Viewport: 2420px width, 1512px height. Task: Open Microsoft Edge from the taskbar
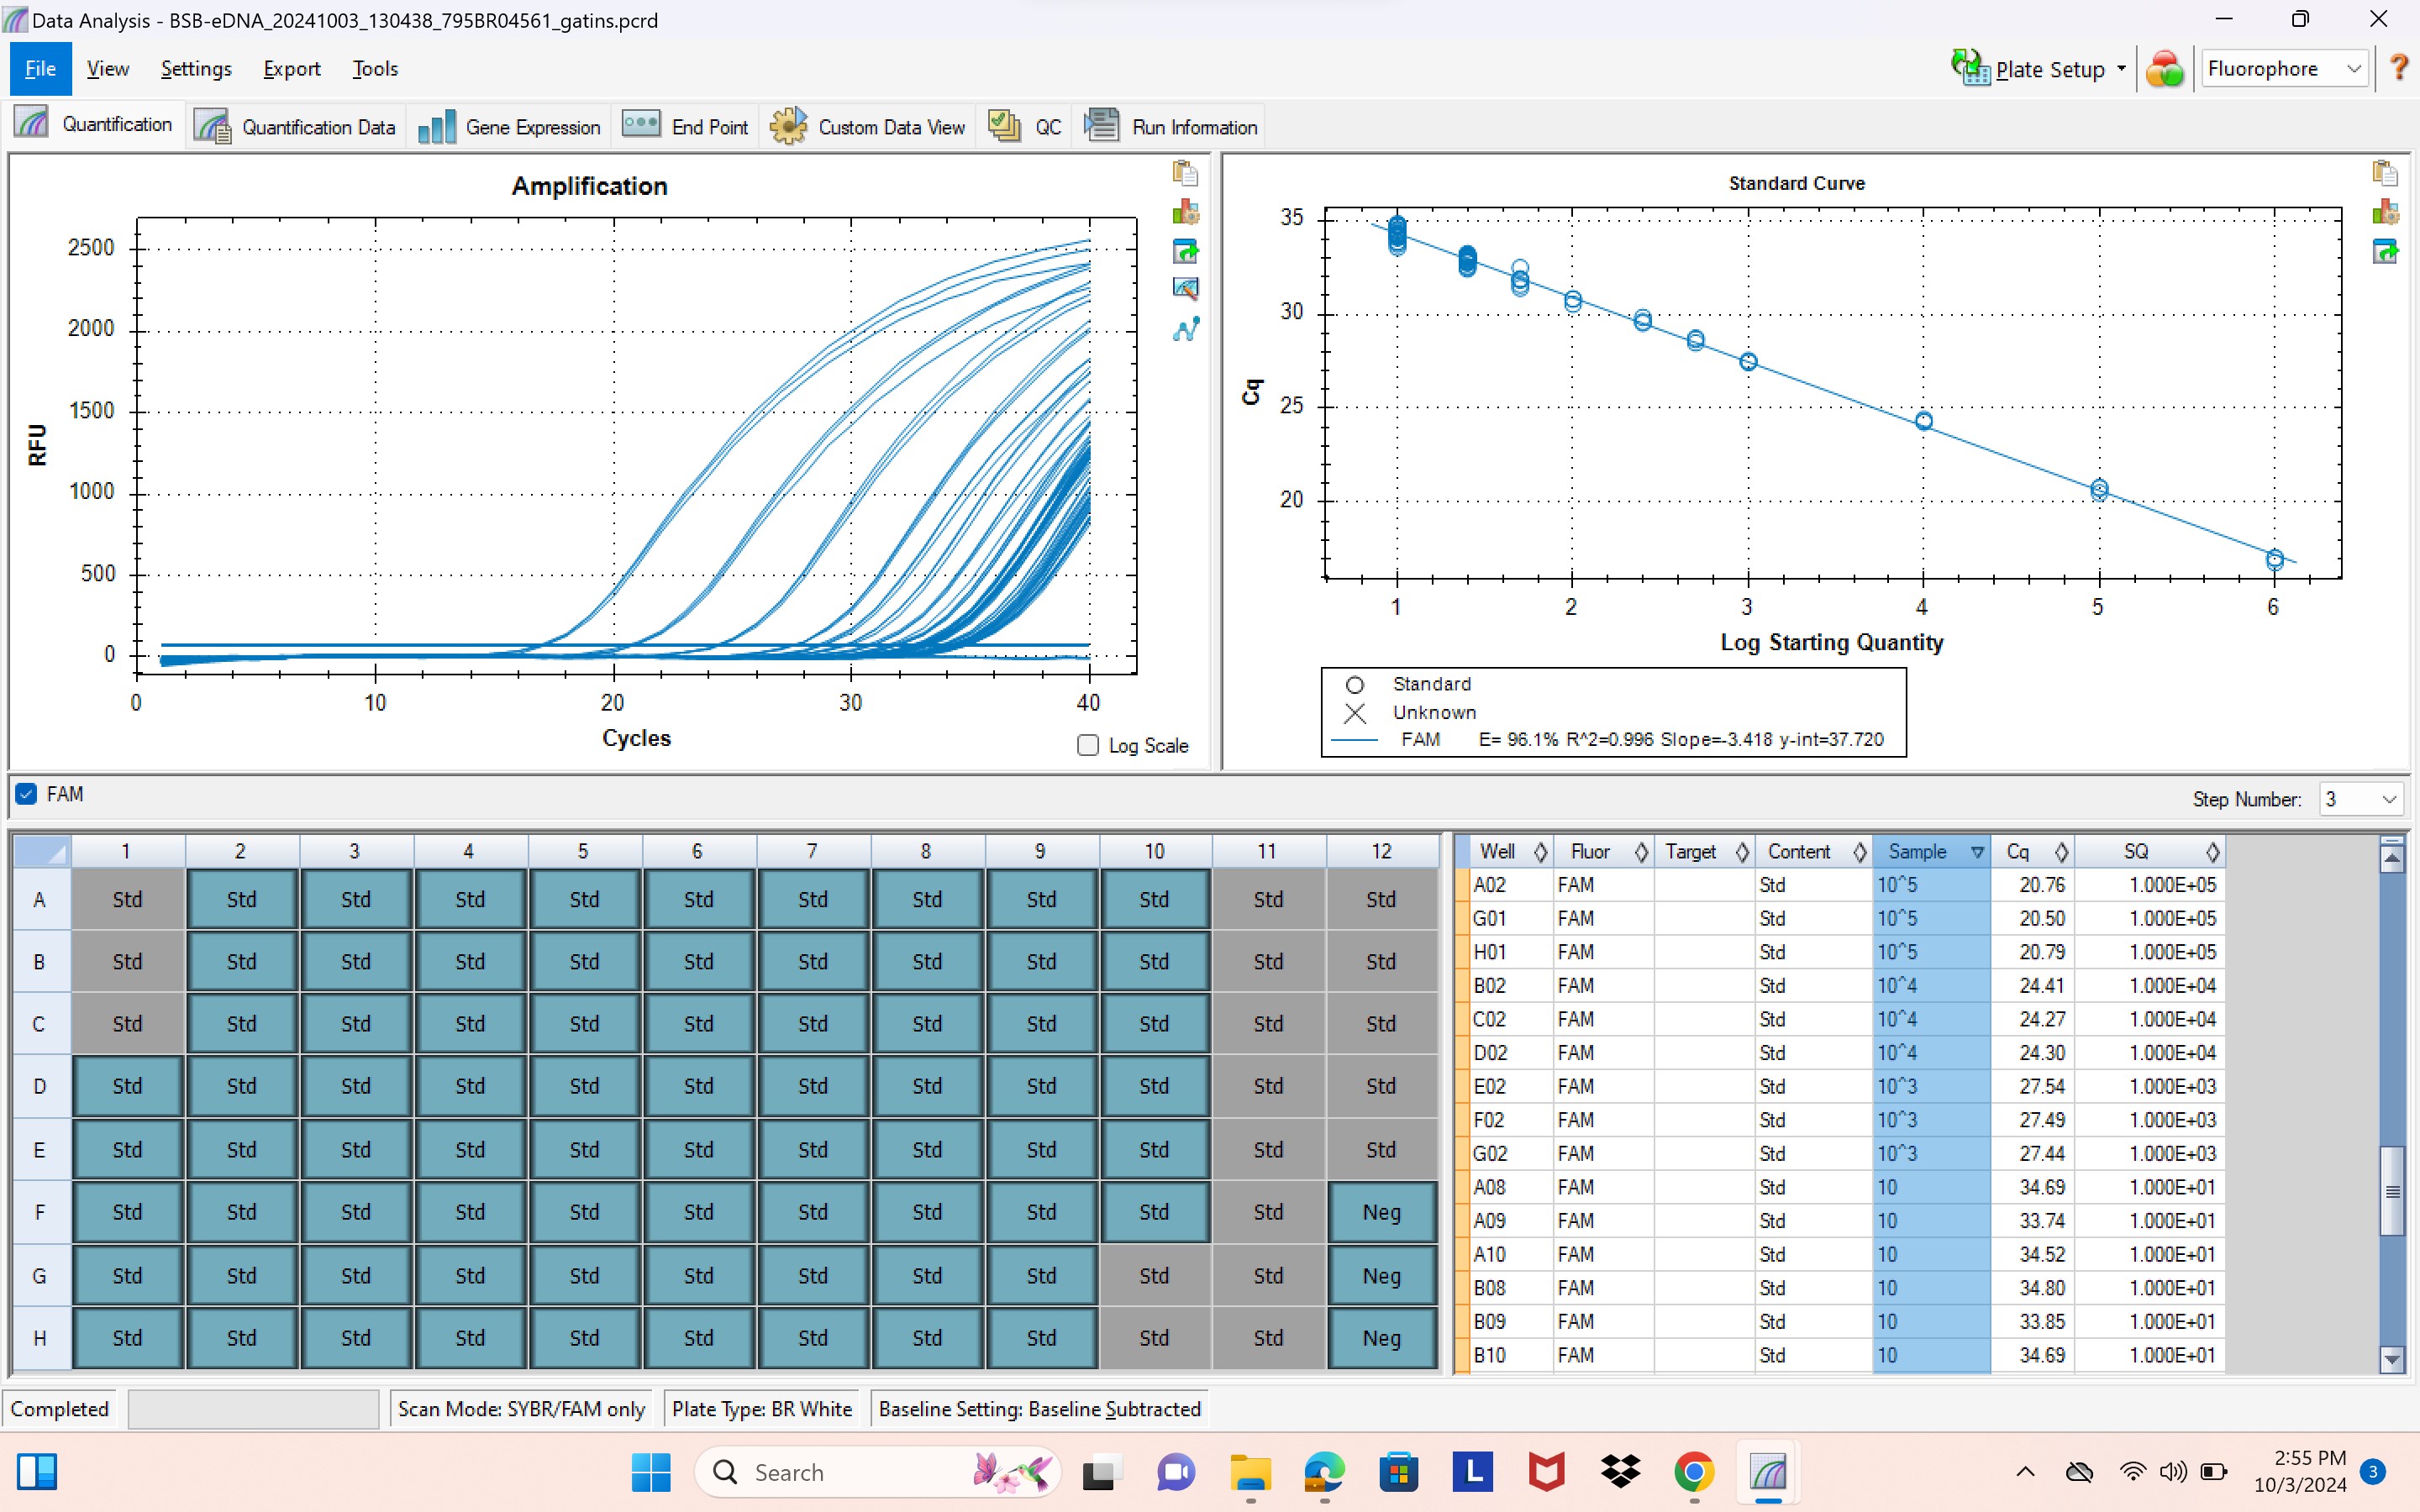pyautogui.click(x=1324, y=1472)
